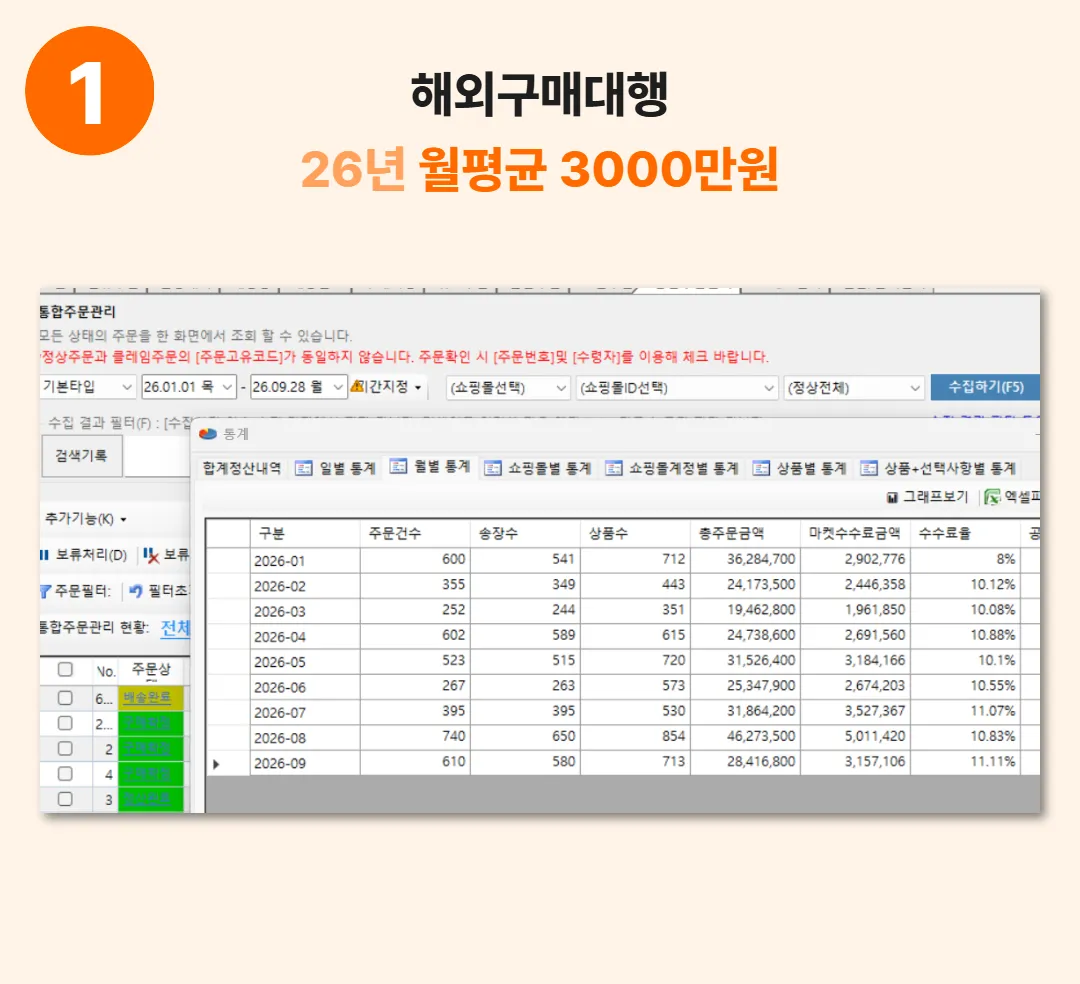Sort by the 송장수 column header
The height and width of the screenshot is (984, 1080).
526,534
